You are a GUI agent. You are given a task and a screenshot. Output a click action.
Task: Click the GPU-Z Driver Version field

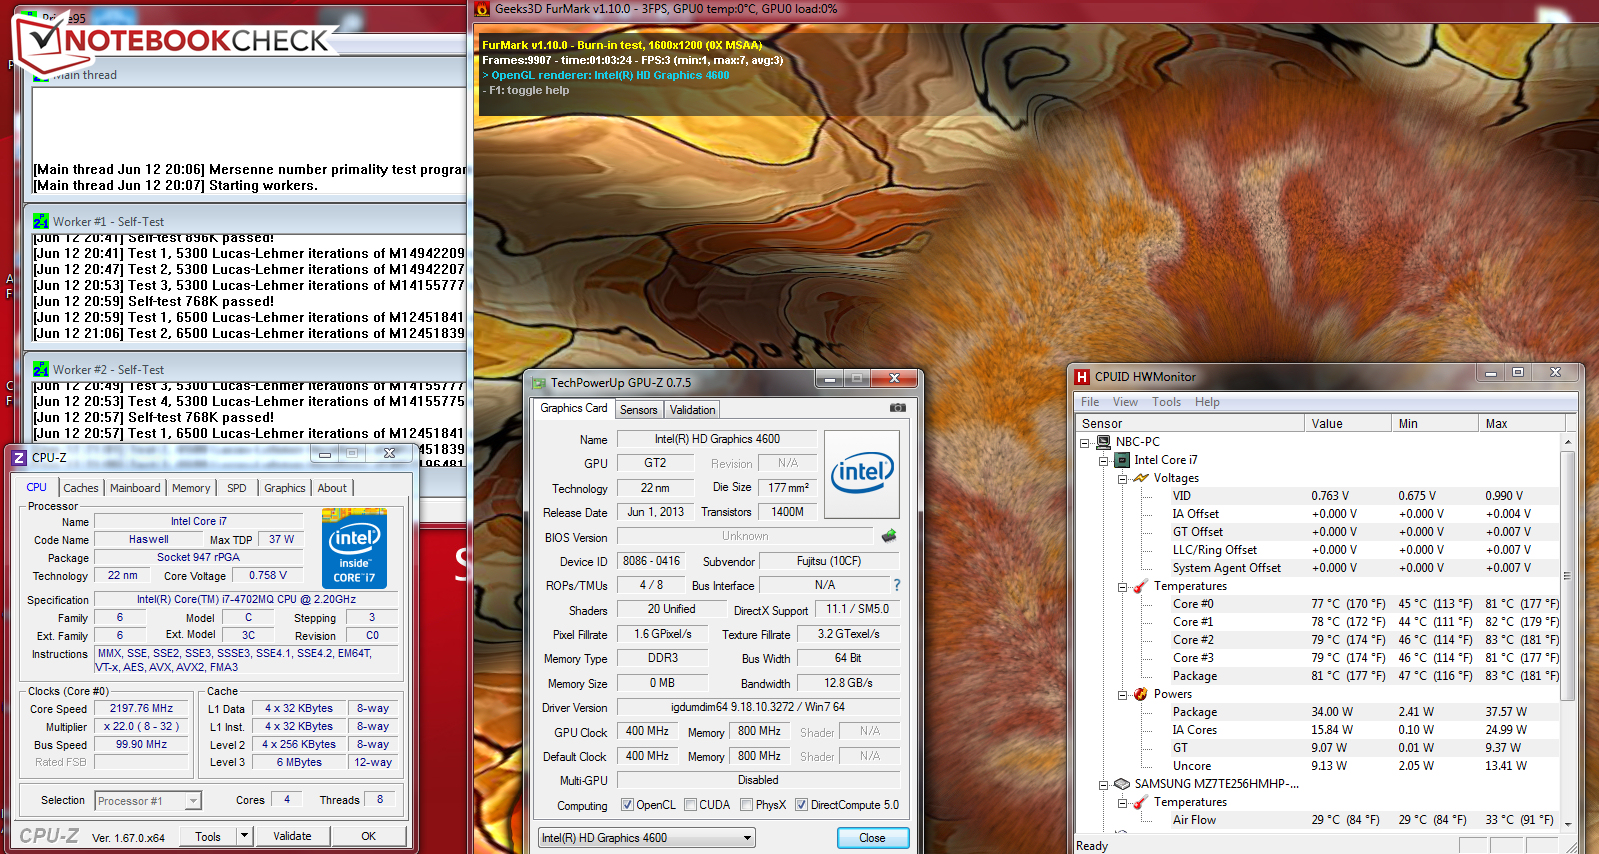pos(758,707)
